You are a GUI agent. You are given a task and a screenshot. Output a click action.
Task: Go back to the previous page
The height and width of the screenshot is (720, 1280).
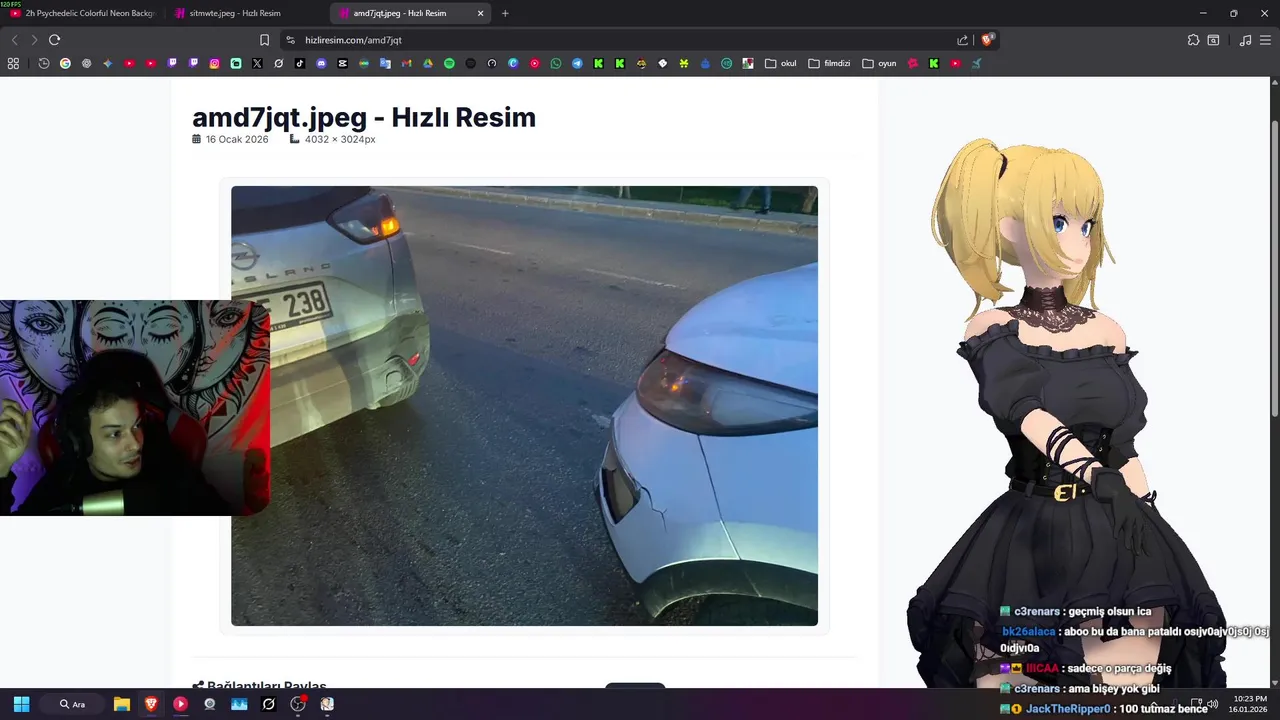(14, 40)
